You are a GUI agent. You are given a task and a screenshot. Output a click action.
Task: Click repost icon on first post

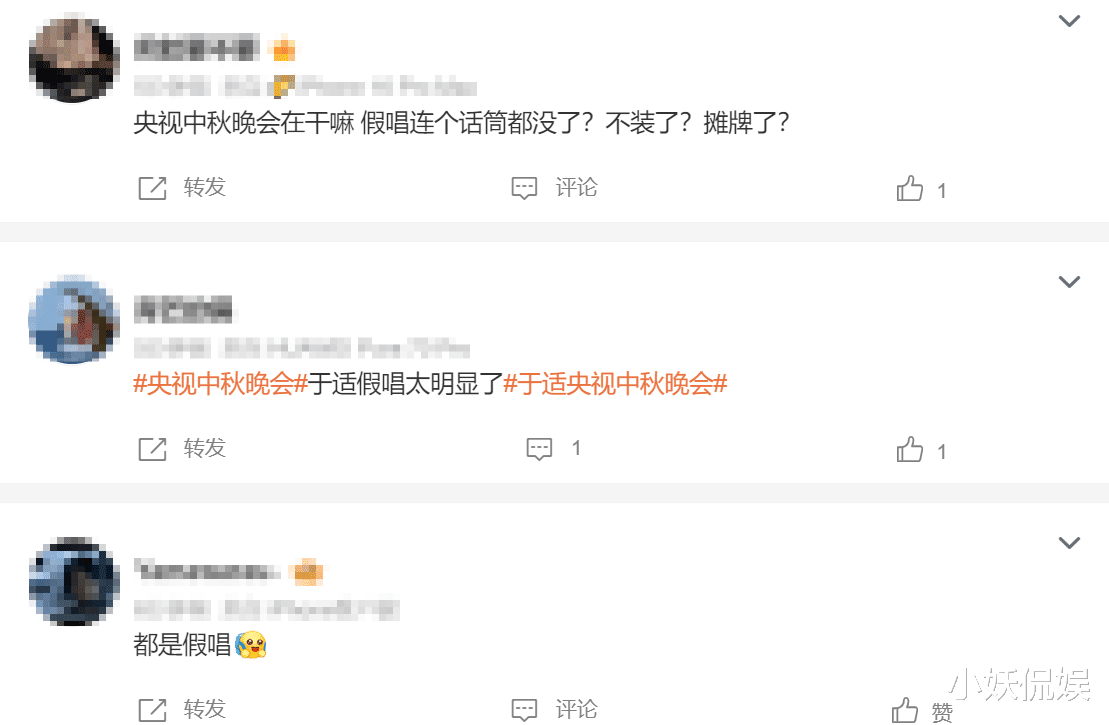pos(152,188)
